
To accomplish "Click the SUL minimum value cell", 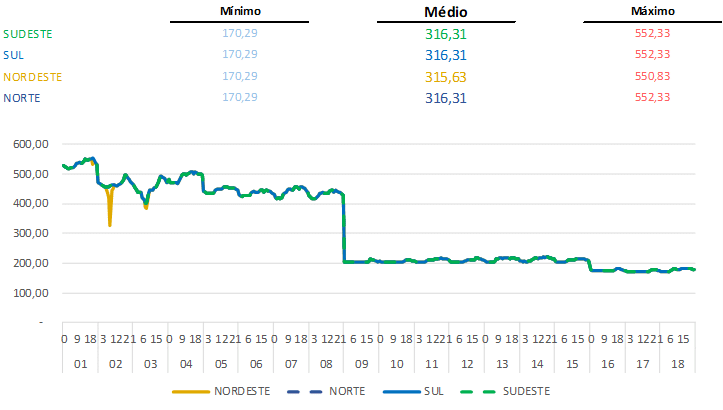I will (239, 54).
